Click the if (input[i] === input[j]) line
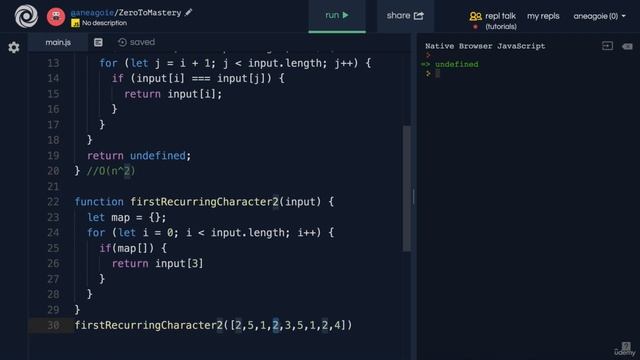Image resolution: width=640 pixels, height=360 pixels. [x=198, y=78]
